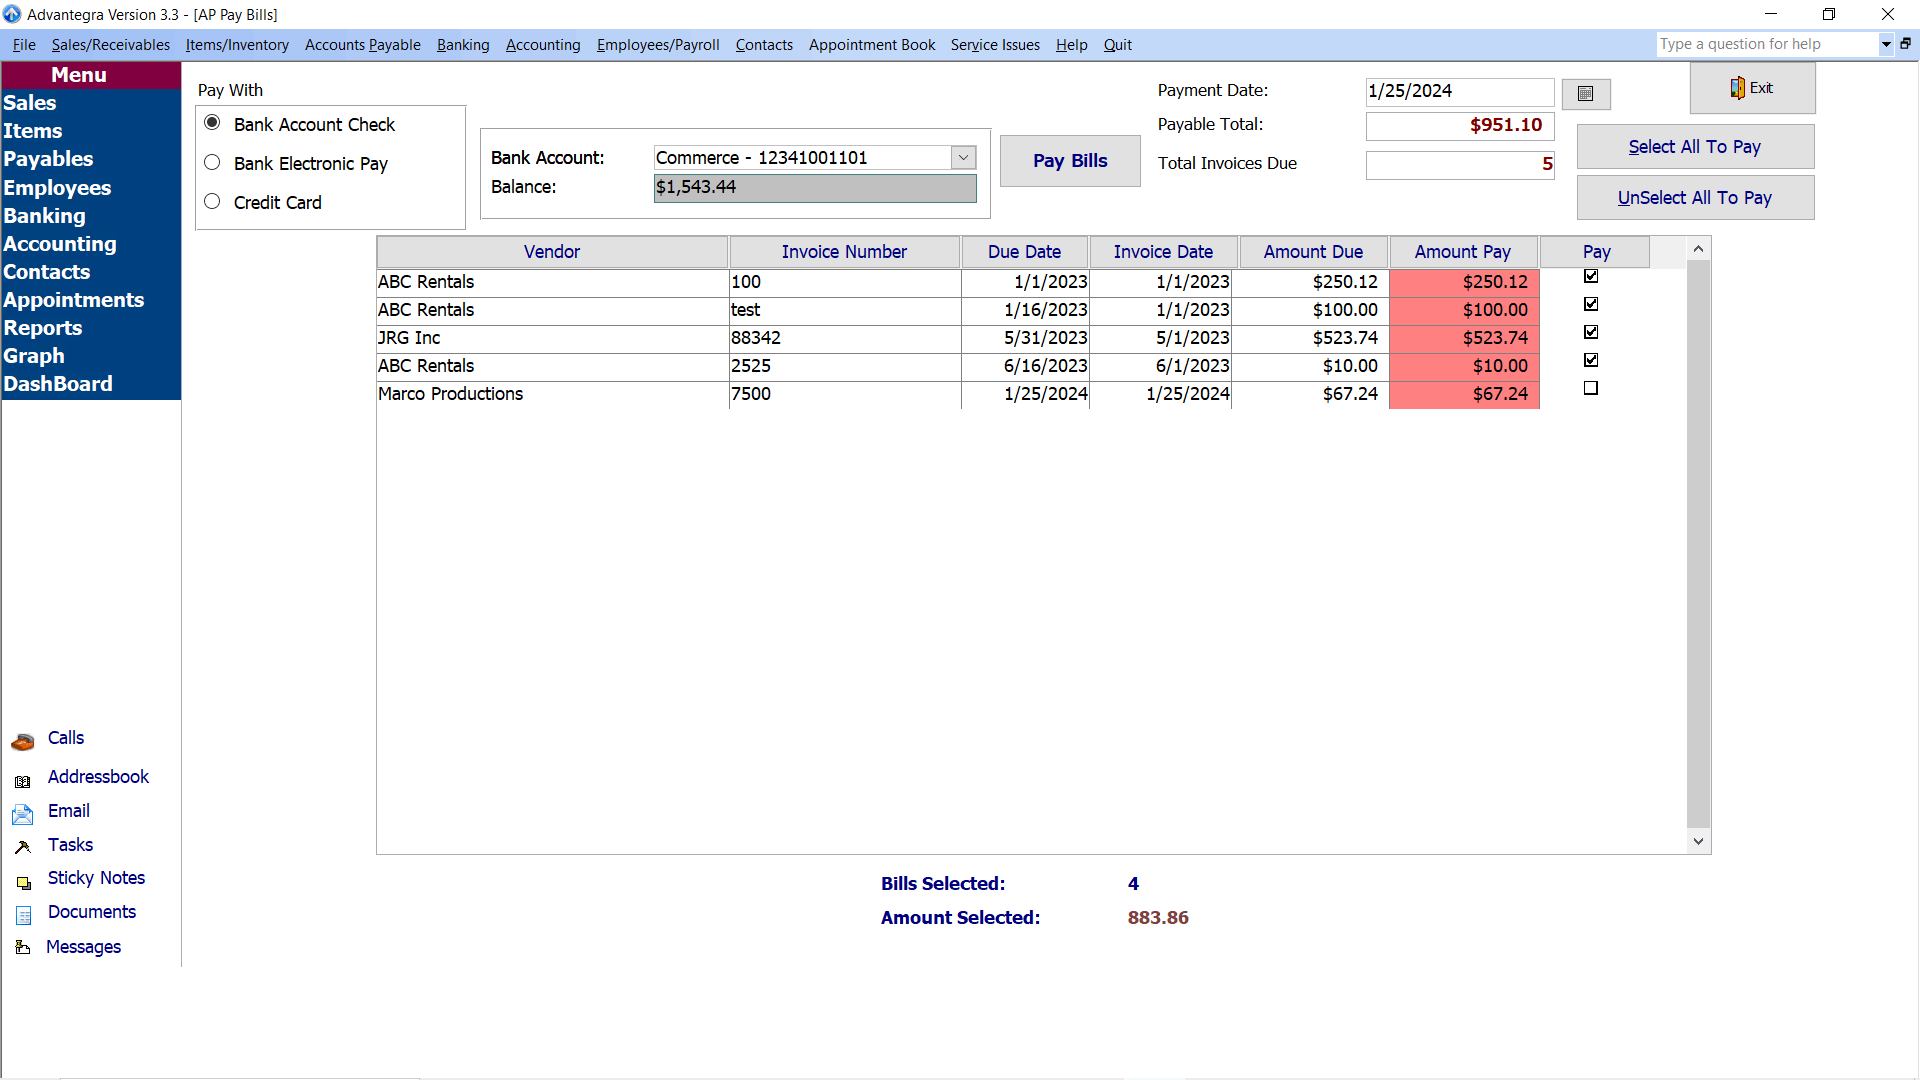Open the payment date calendar picker
Viewport: 1920px width, 1080px height.
[1586, 94]
